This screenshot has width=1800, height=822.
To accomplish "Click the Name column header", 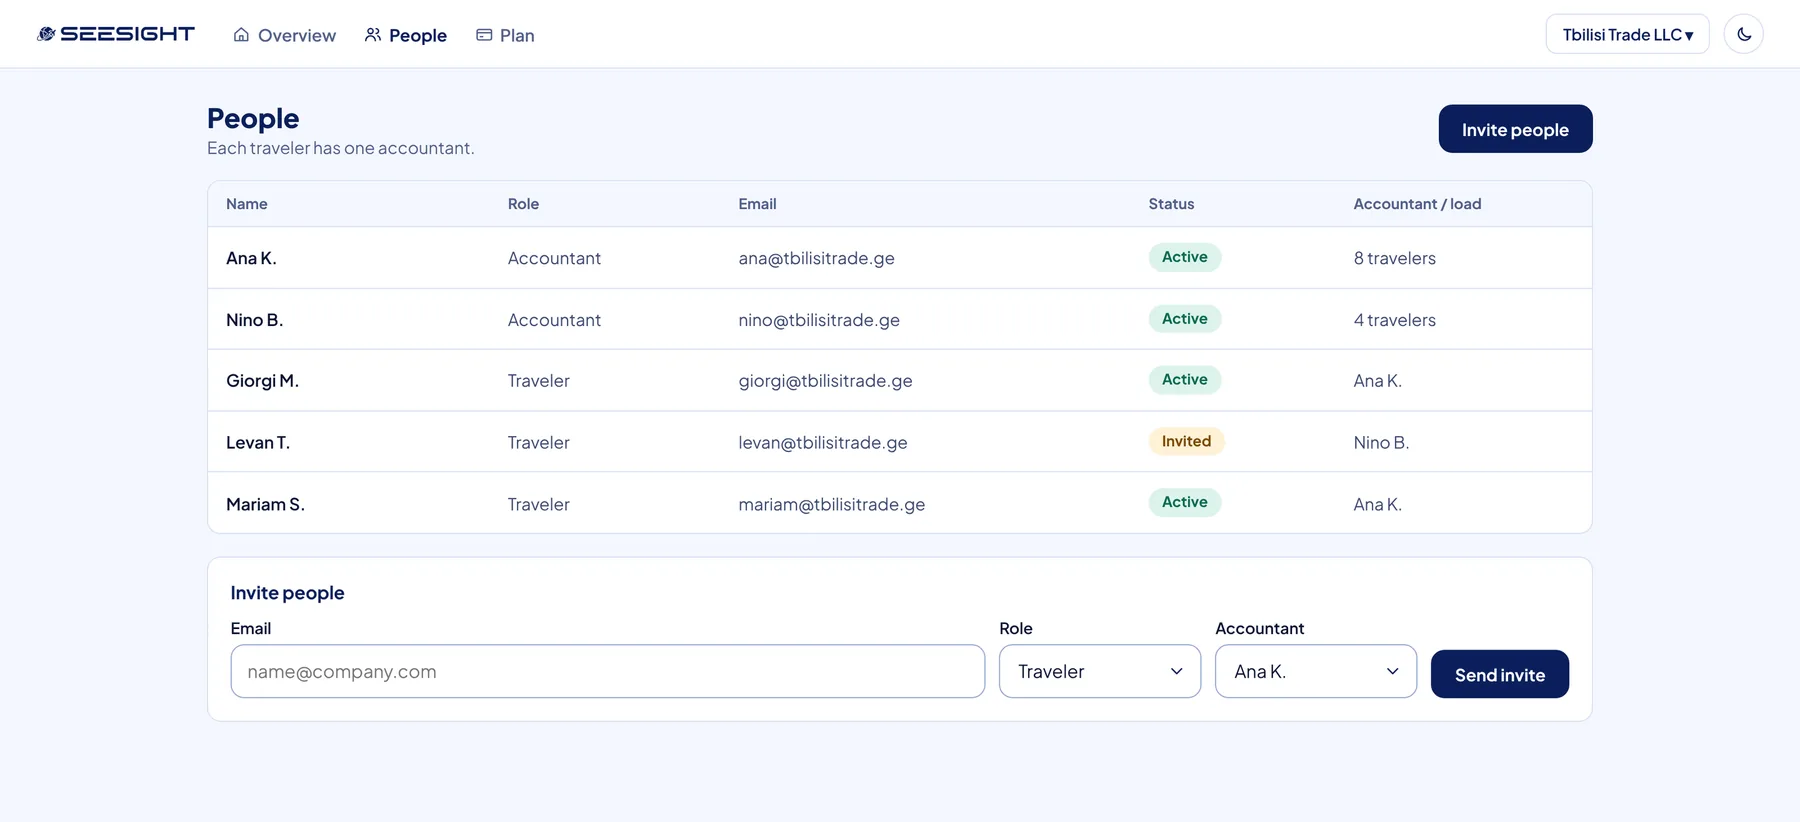I will click(247, 204).
